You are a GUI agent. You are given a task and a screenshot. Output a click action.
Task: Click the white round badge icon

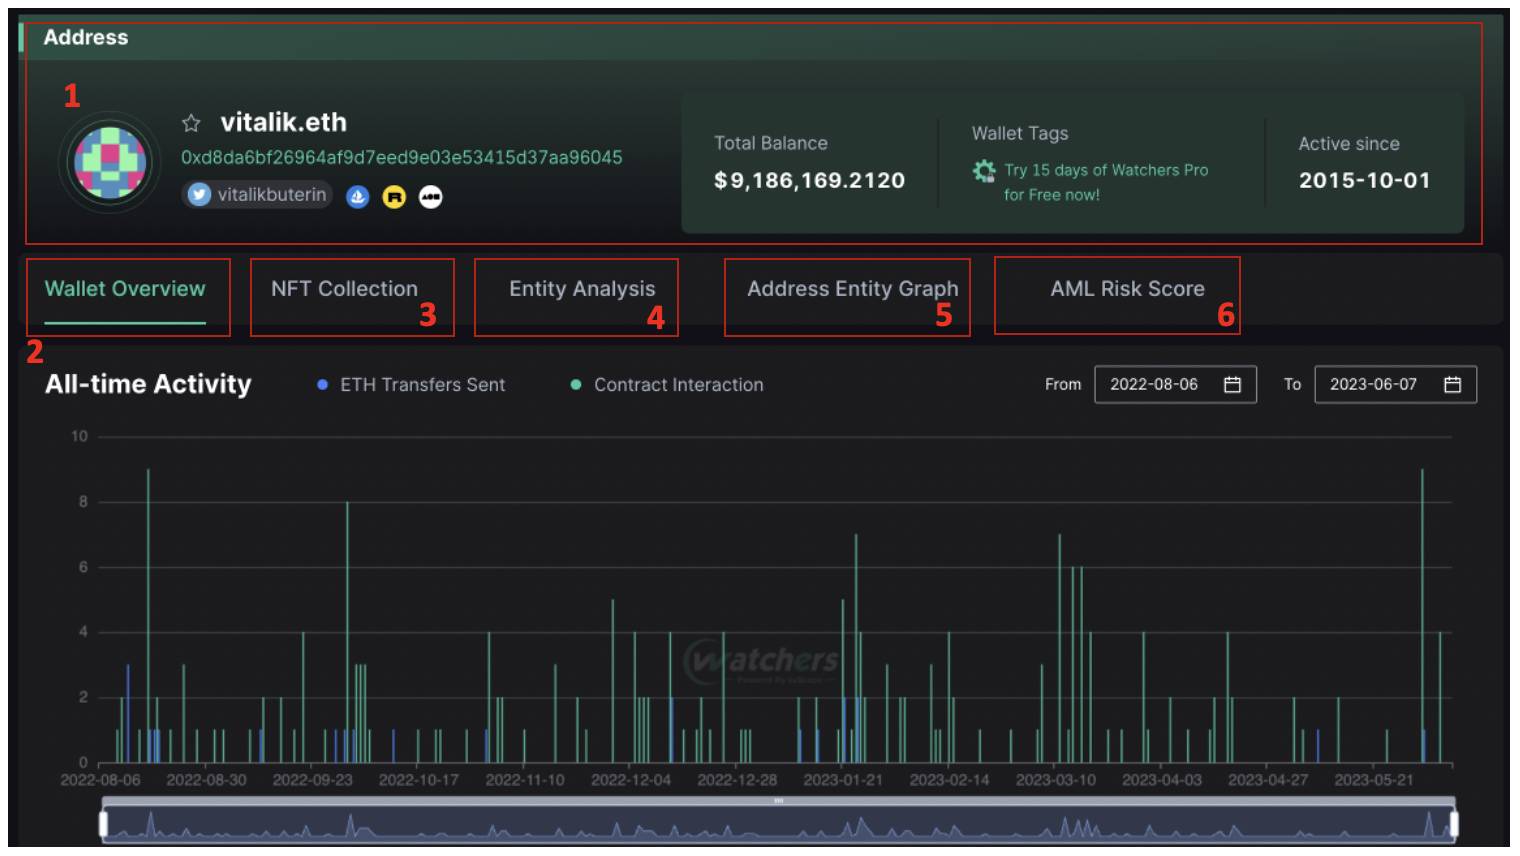(431, 197)
